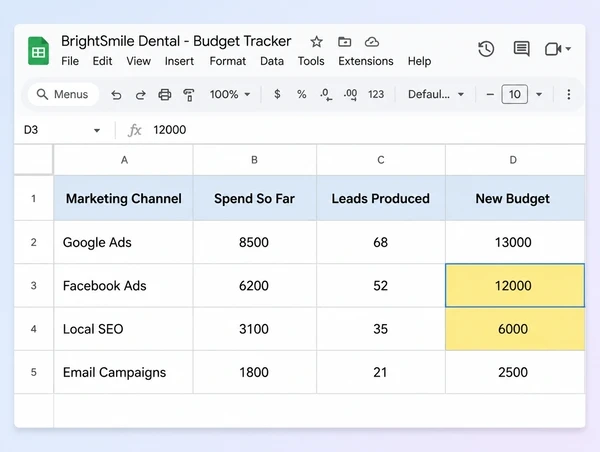This screenshot has height=452, width=600.
Task: Select the 13000 budget cell
Action: [515, 242]
